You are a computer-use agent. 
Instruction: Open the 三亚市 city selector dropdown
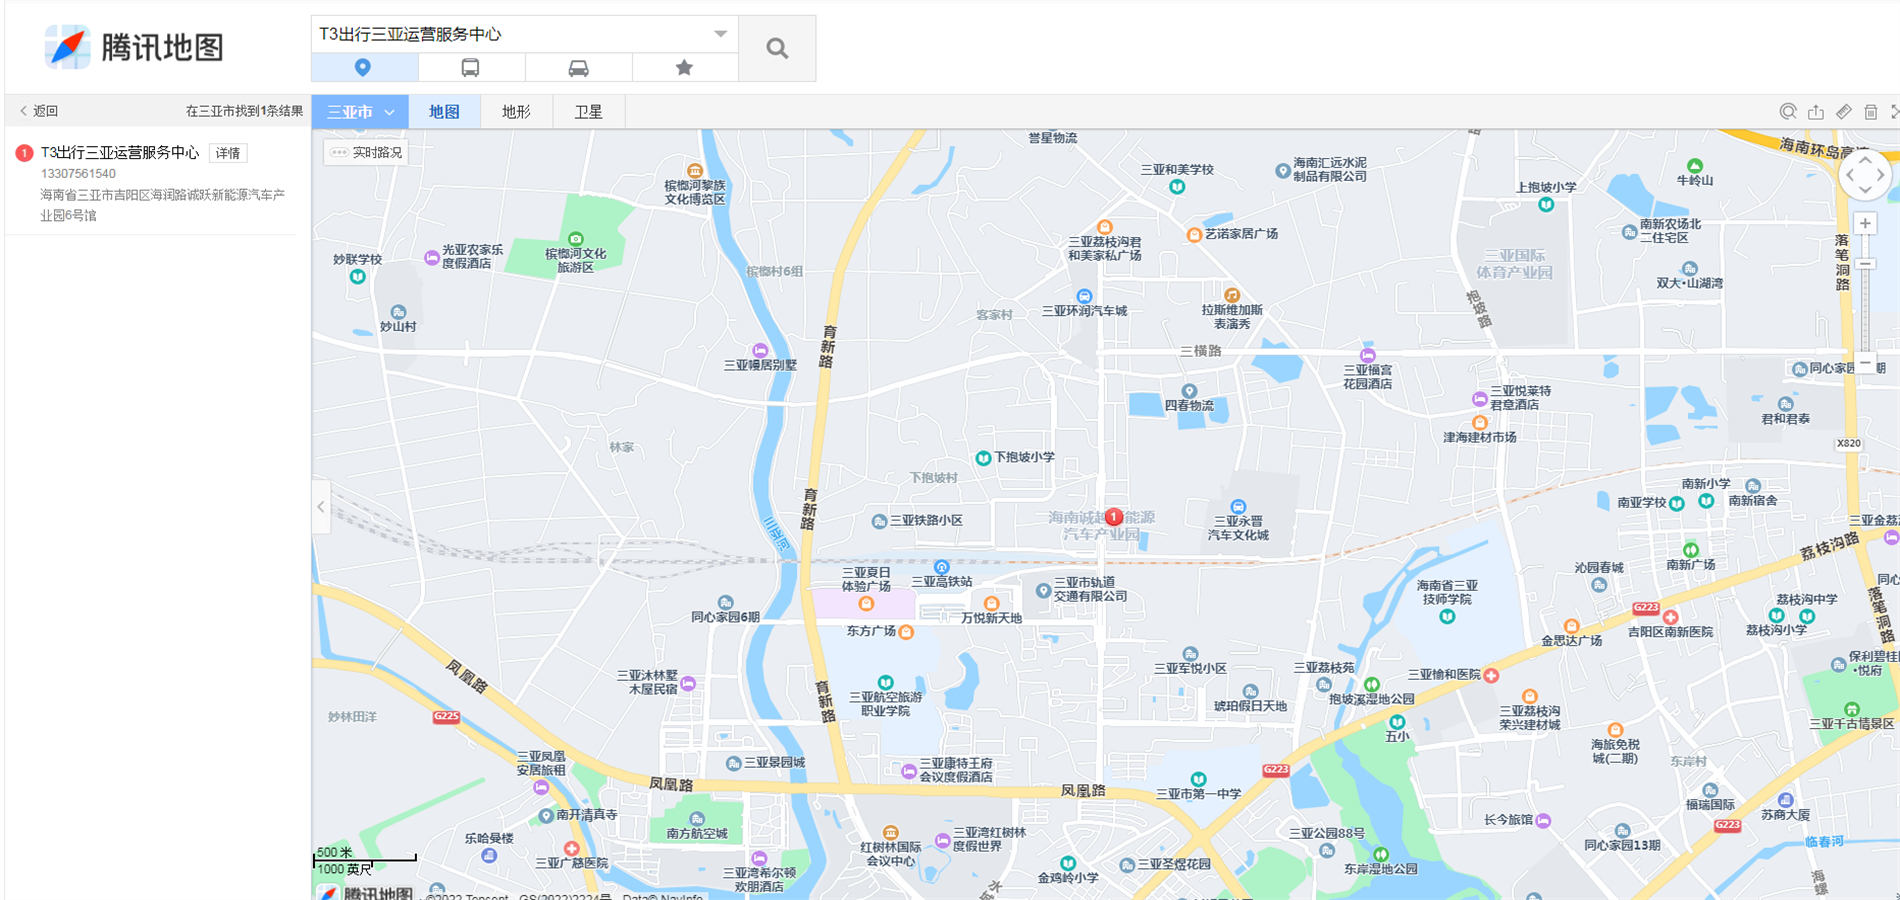tap(360, 112)
